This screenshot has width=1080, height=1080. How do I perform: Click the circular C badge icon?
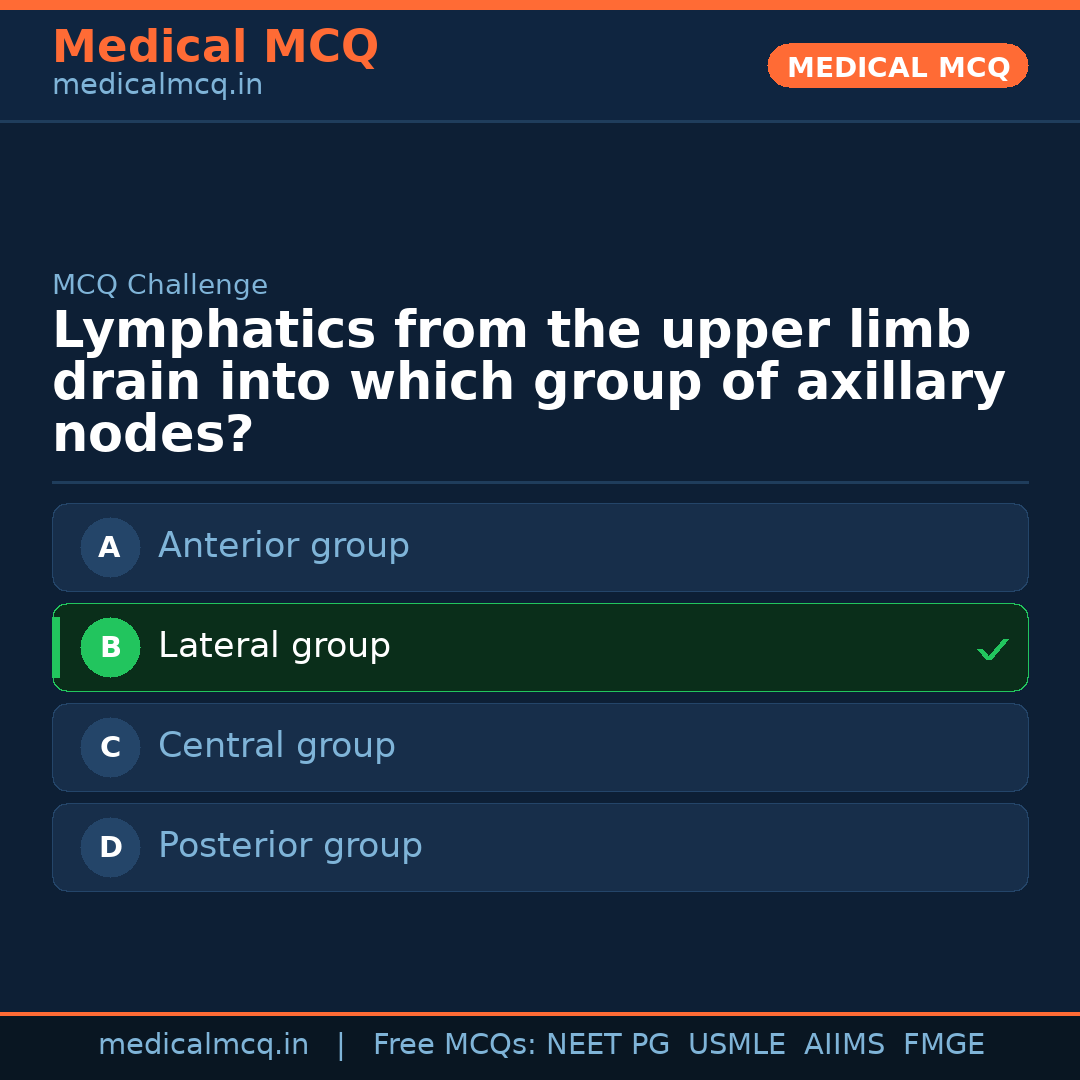pos(110,747)
